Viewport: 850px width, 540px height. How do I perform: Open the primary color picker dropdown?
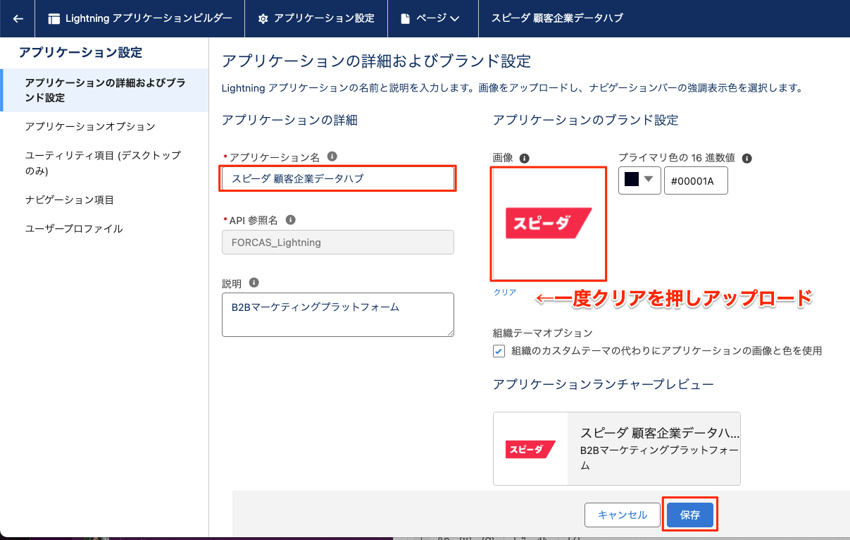click(639, 181)
